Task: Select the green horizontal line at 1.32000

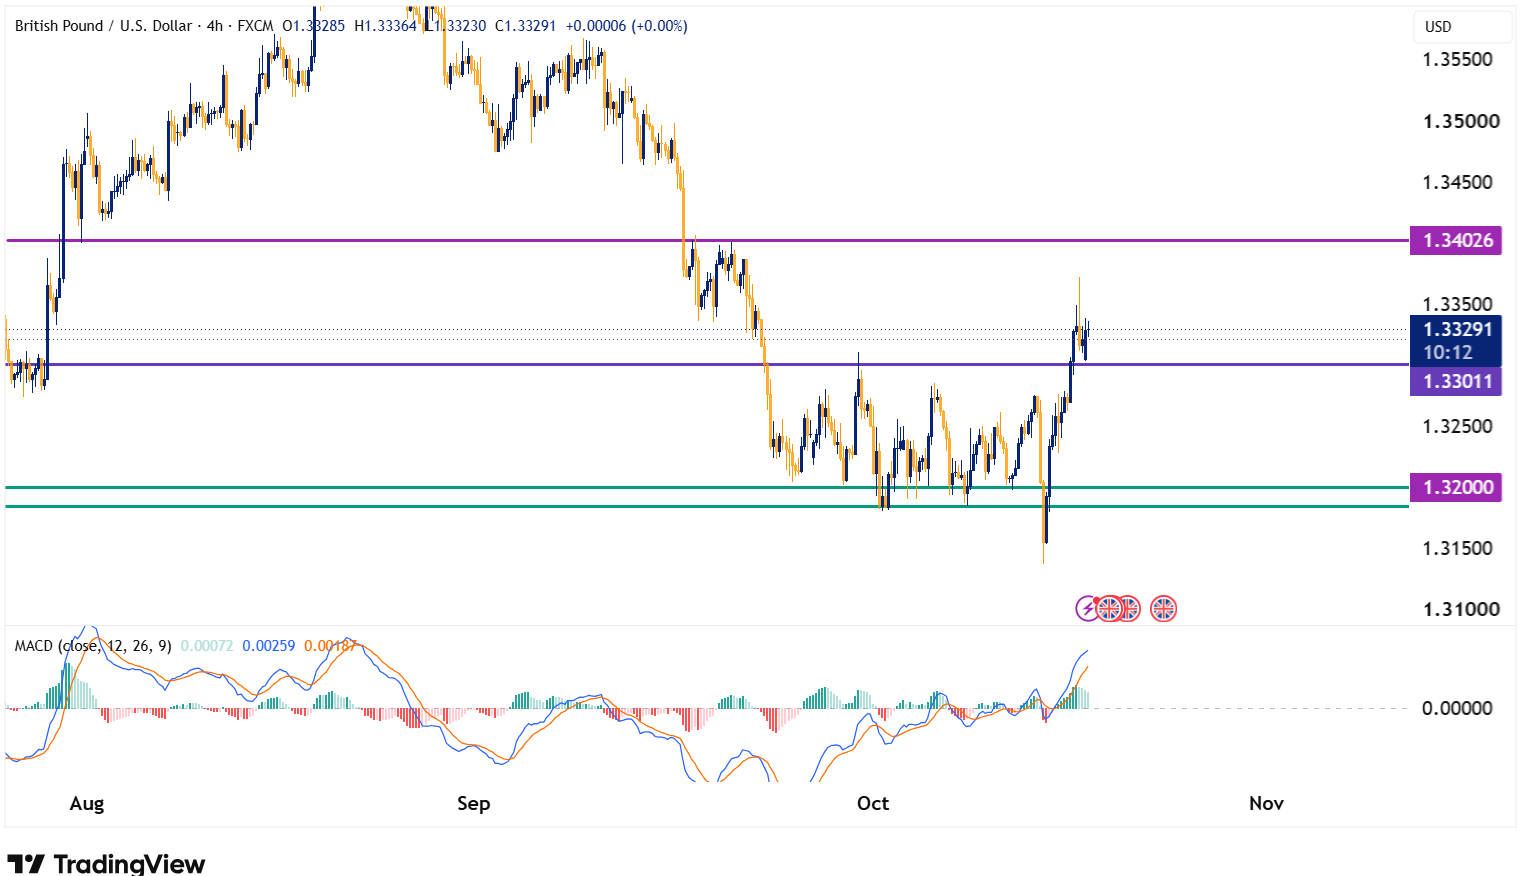Action: coord(707,487)
